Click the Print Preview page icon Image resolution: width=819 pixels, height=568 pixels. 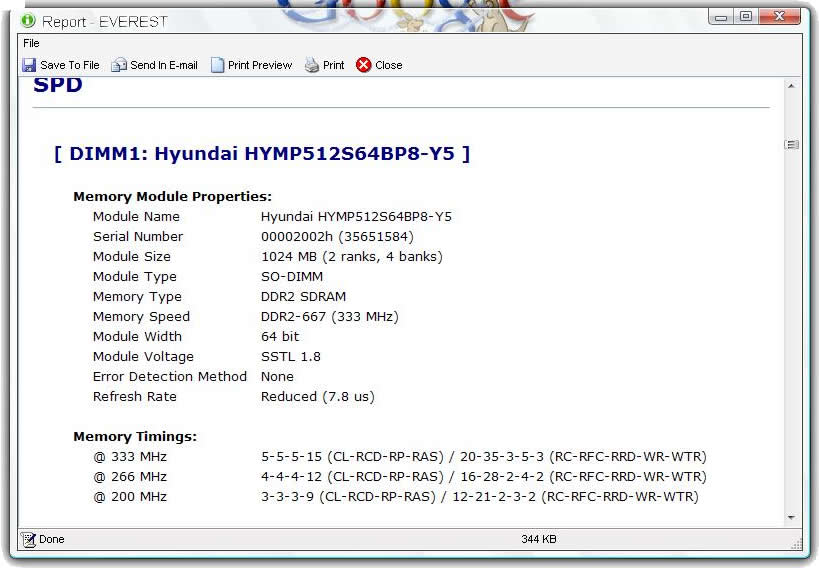click(x=217, y=65)
